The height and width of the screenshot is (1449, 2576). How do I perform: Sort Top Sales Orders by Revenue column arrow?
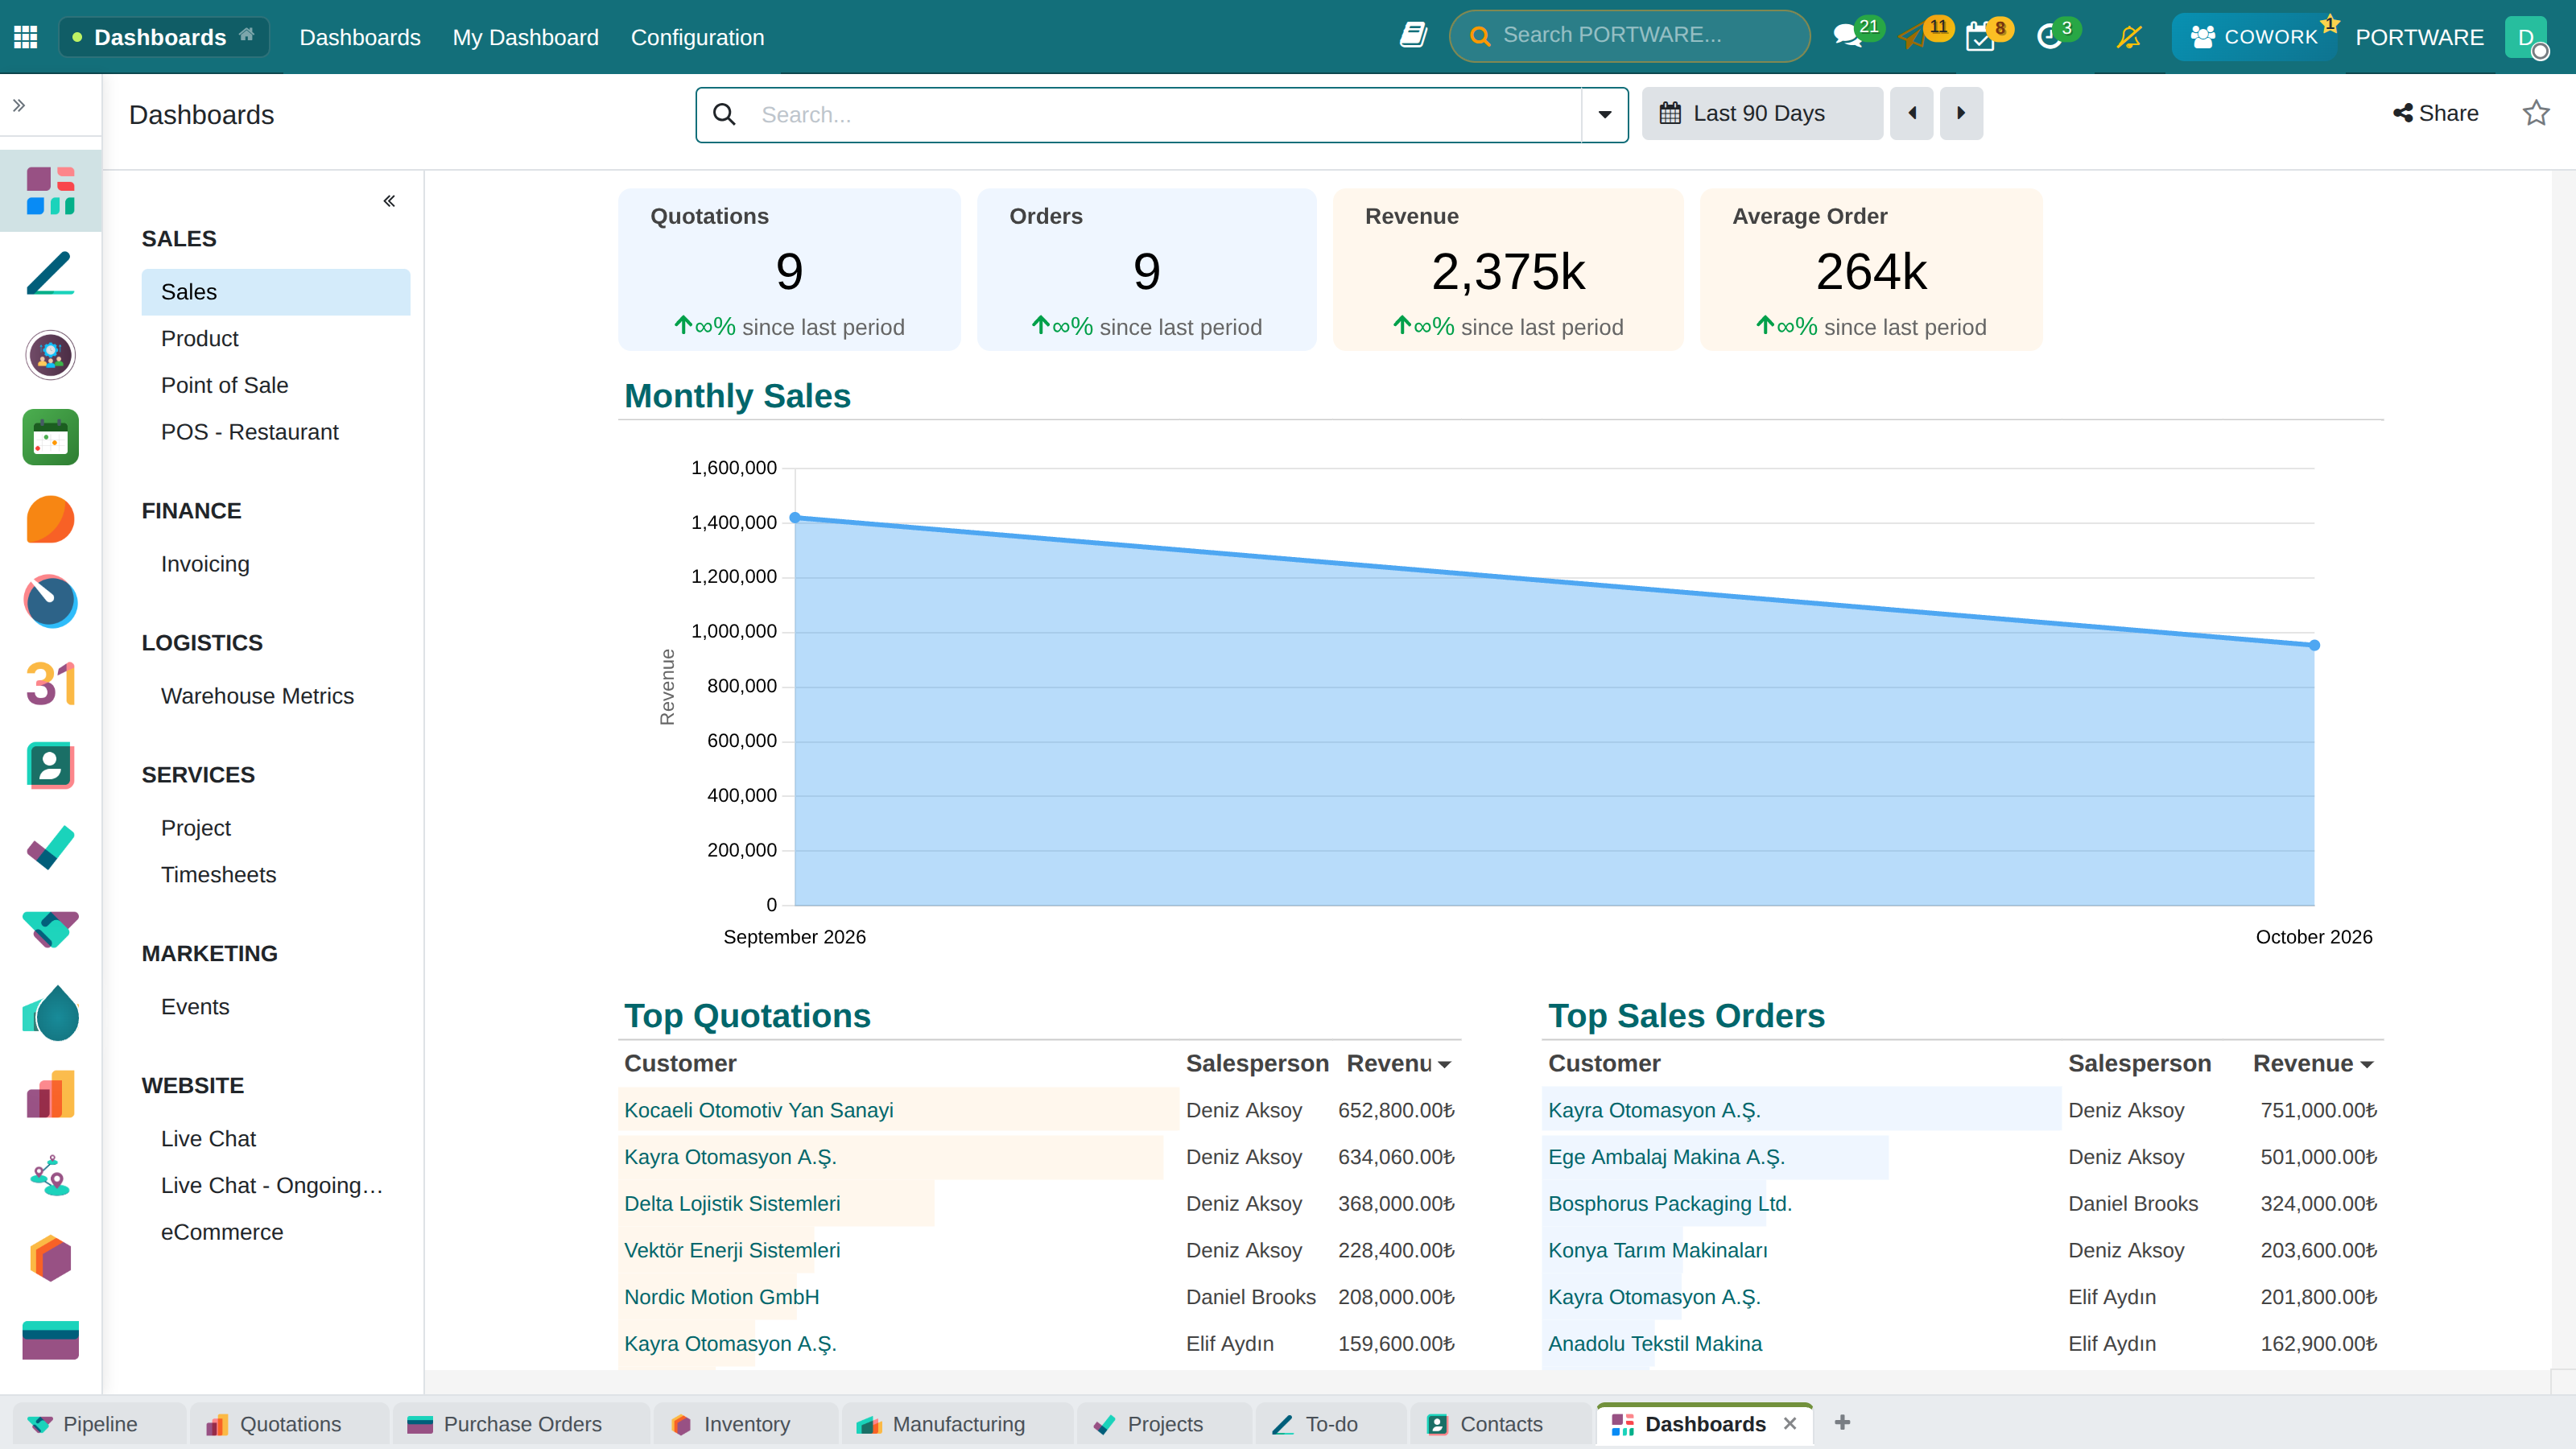click(2367, 1065)
